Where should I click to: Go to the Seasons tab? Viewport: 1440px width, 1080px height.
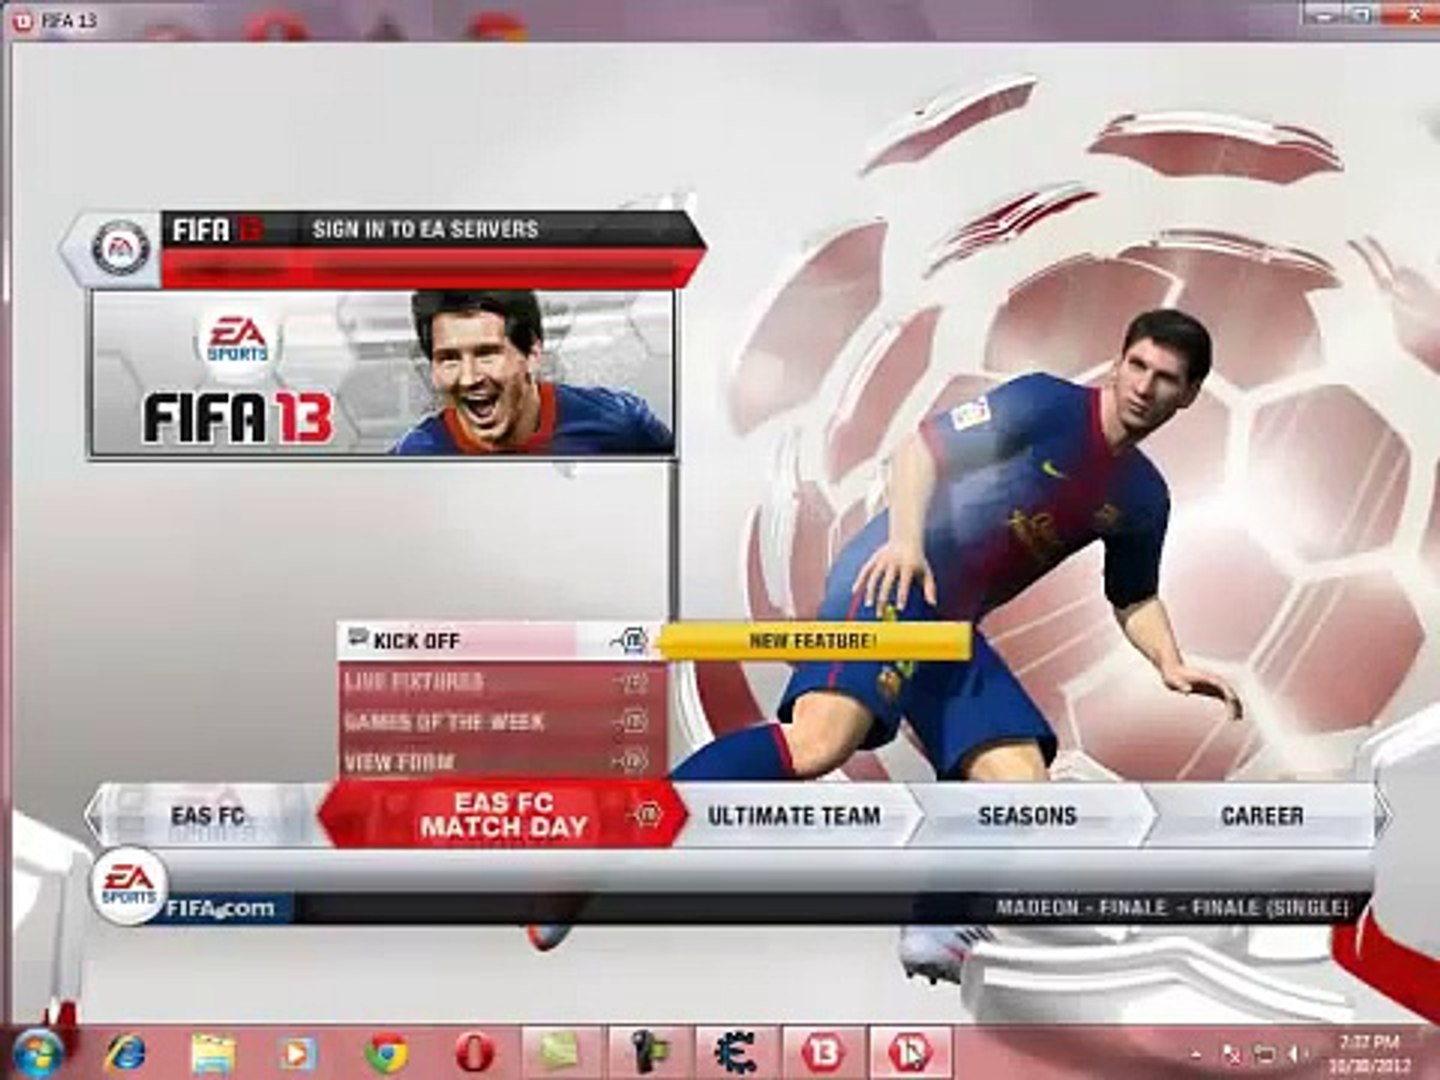tap(1028, 816)
